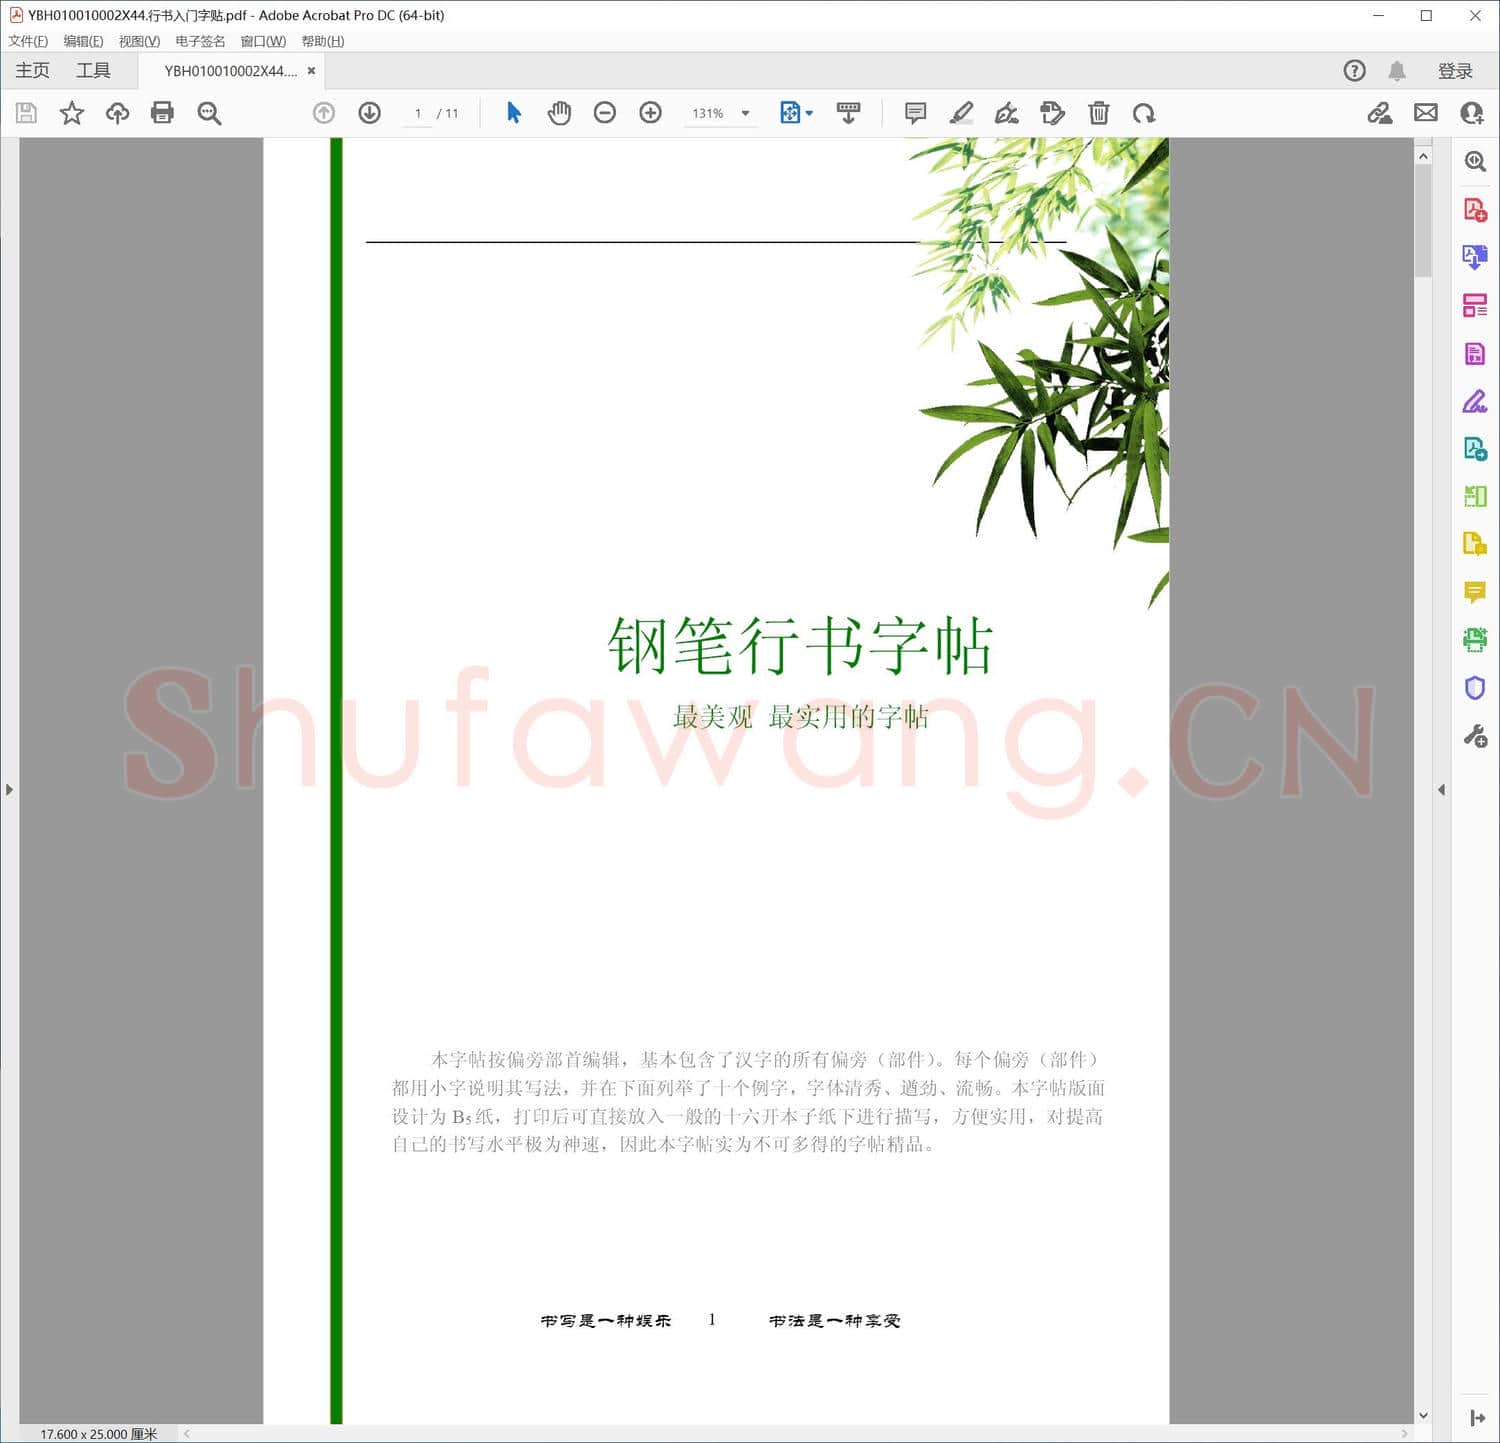The width and height of the screenshot is (1500, 1443).
Task: Save the file with the floppy disk icon
Action: pos(26,113)
